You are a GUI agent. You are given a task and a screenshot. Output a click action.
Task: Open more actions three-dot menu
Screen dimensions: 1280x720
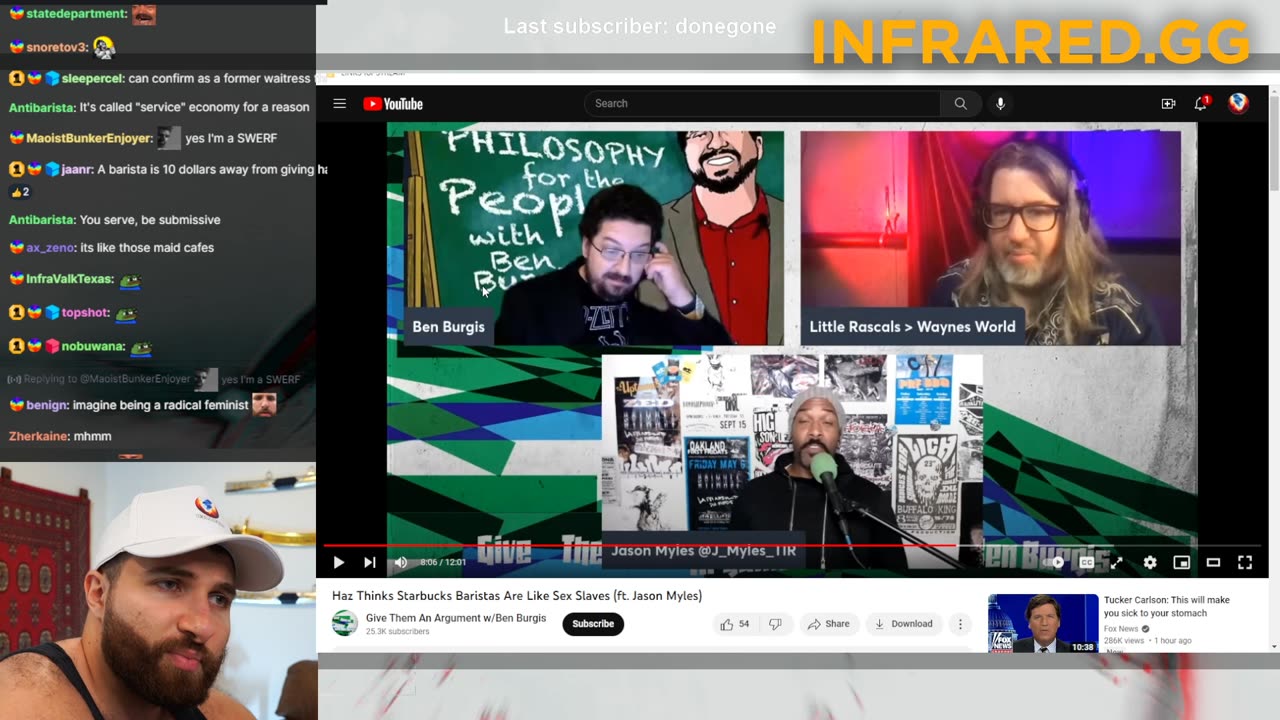(960, 624)
